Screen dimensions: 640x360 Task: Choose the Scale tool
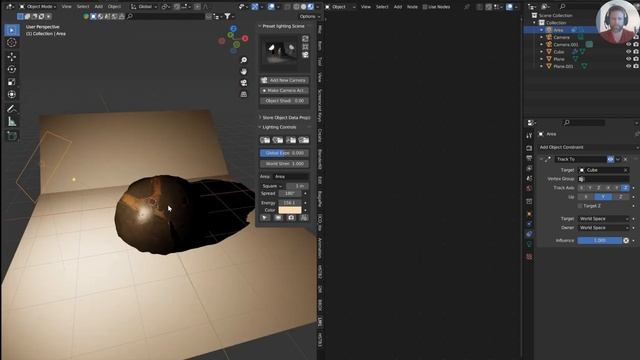coord(11,82)
